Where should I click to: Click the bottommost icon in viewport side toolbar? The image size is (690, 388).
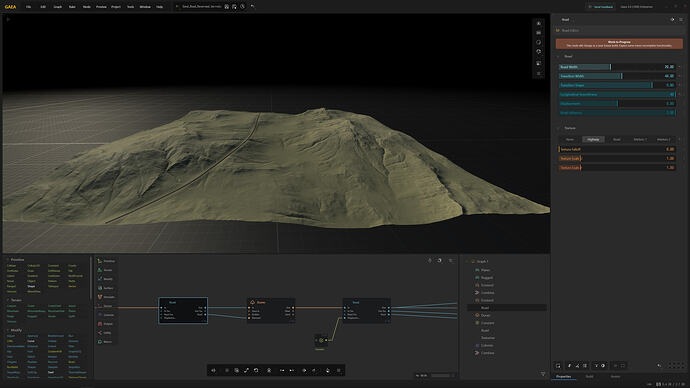[x=539, y=73]
